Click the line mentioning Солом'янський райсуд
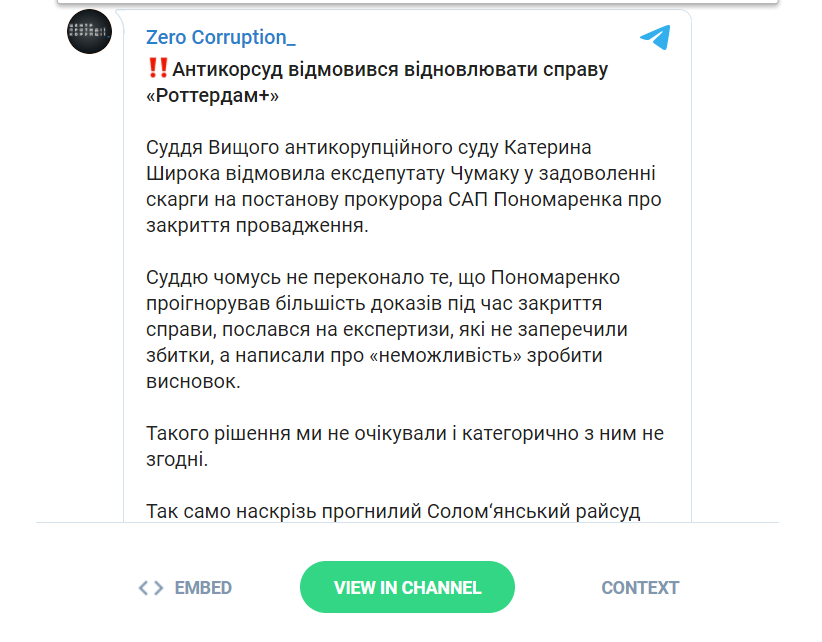Viewport: 822px width, 642px height. pyautogui.click(x=393, y=512)
